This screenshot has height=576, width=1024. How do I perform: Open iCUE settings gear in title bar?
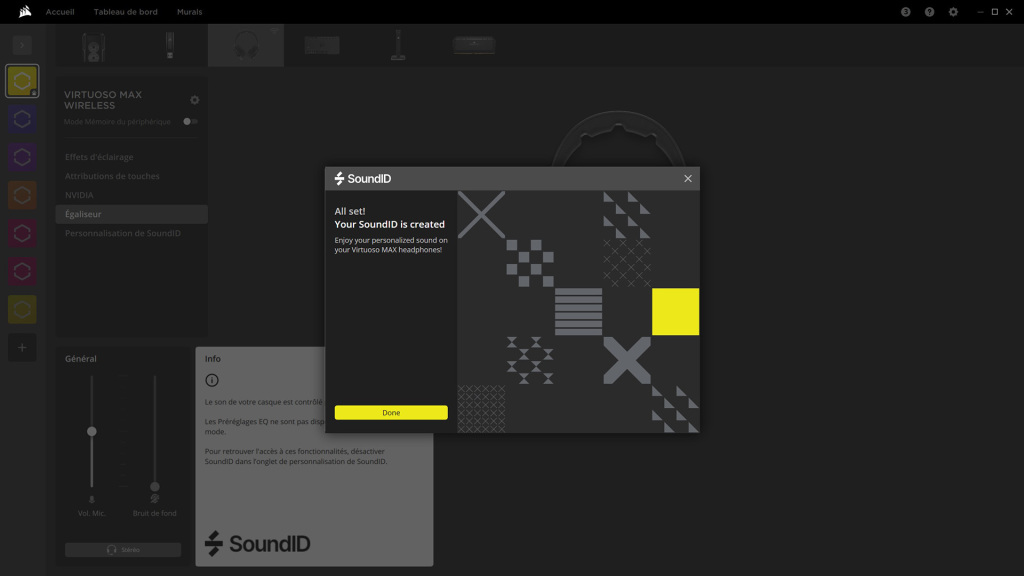point(953,12)
